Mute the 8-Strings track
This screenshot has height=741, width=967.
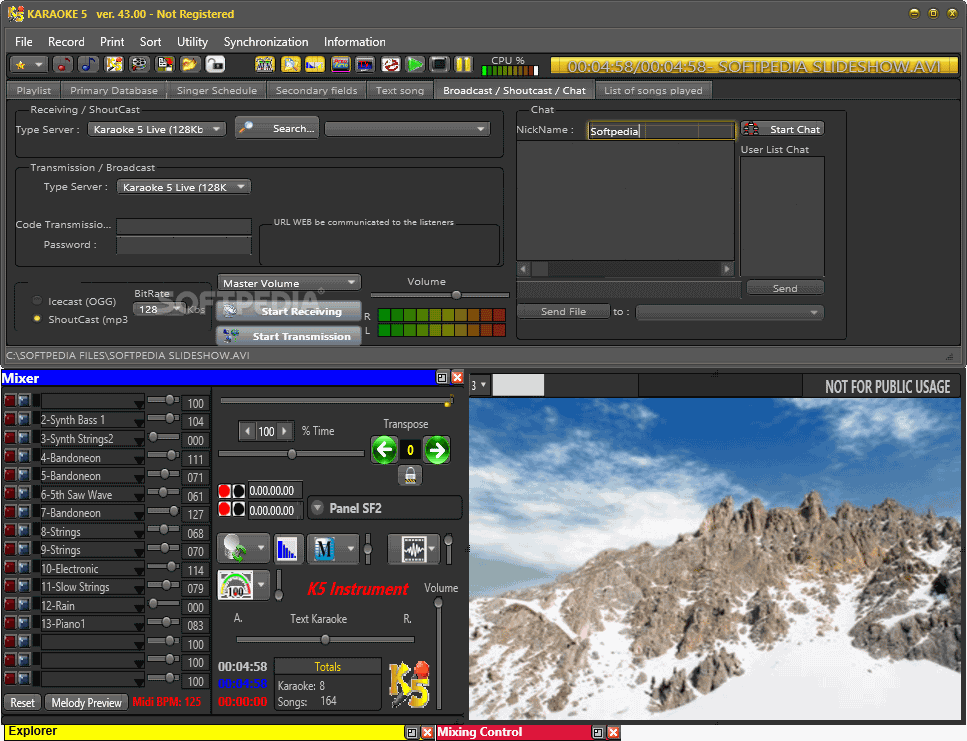[x=10, y=531]
